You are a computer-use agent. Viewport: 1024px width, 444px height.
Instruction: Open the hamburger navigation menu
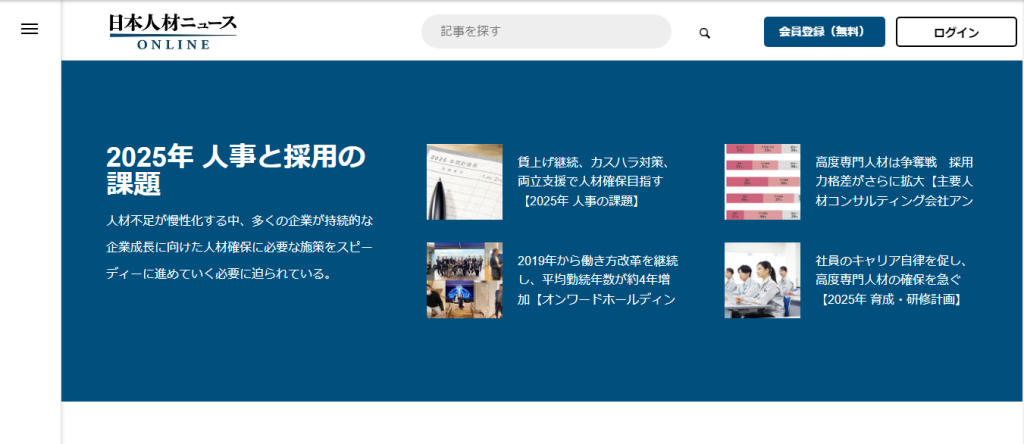coord(30,30)
